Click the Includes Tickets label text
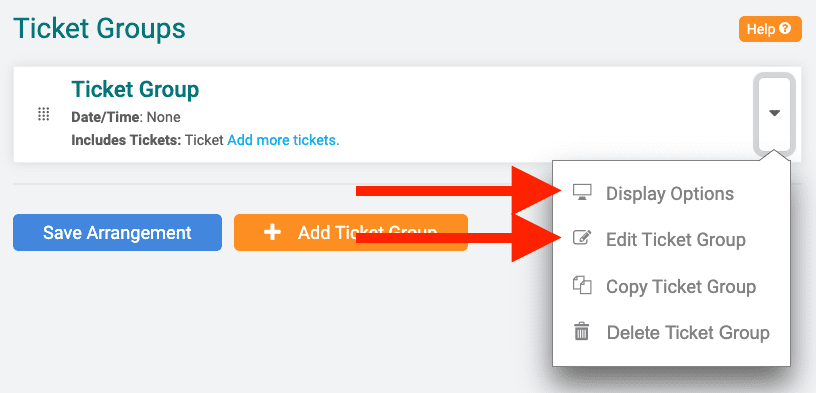This screenshot has height=393, width=816. 126,141
